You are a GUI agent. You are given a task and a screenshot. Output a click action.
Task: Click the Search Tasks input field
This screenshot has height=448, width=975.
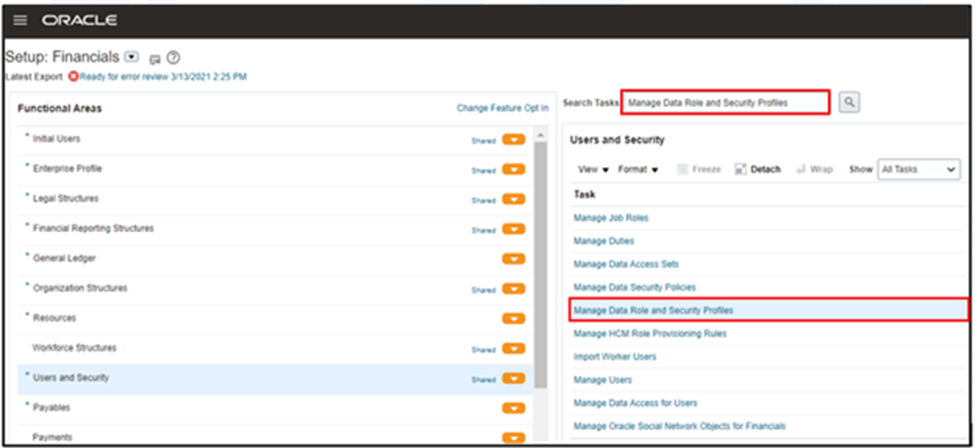[x=725, y=103]
